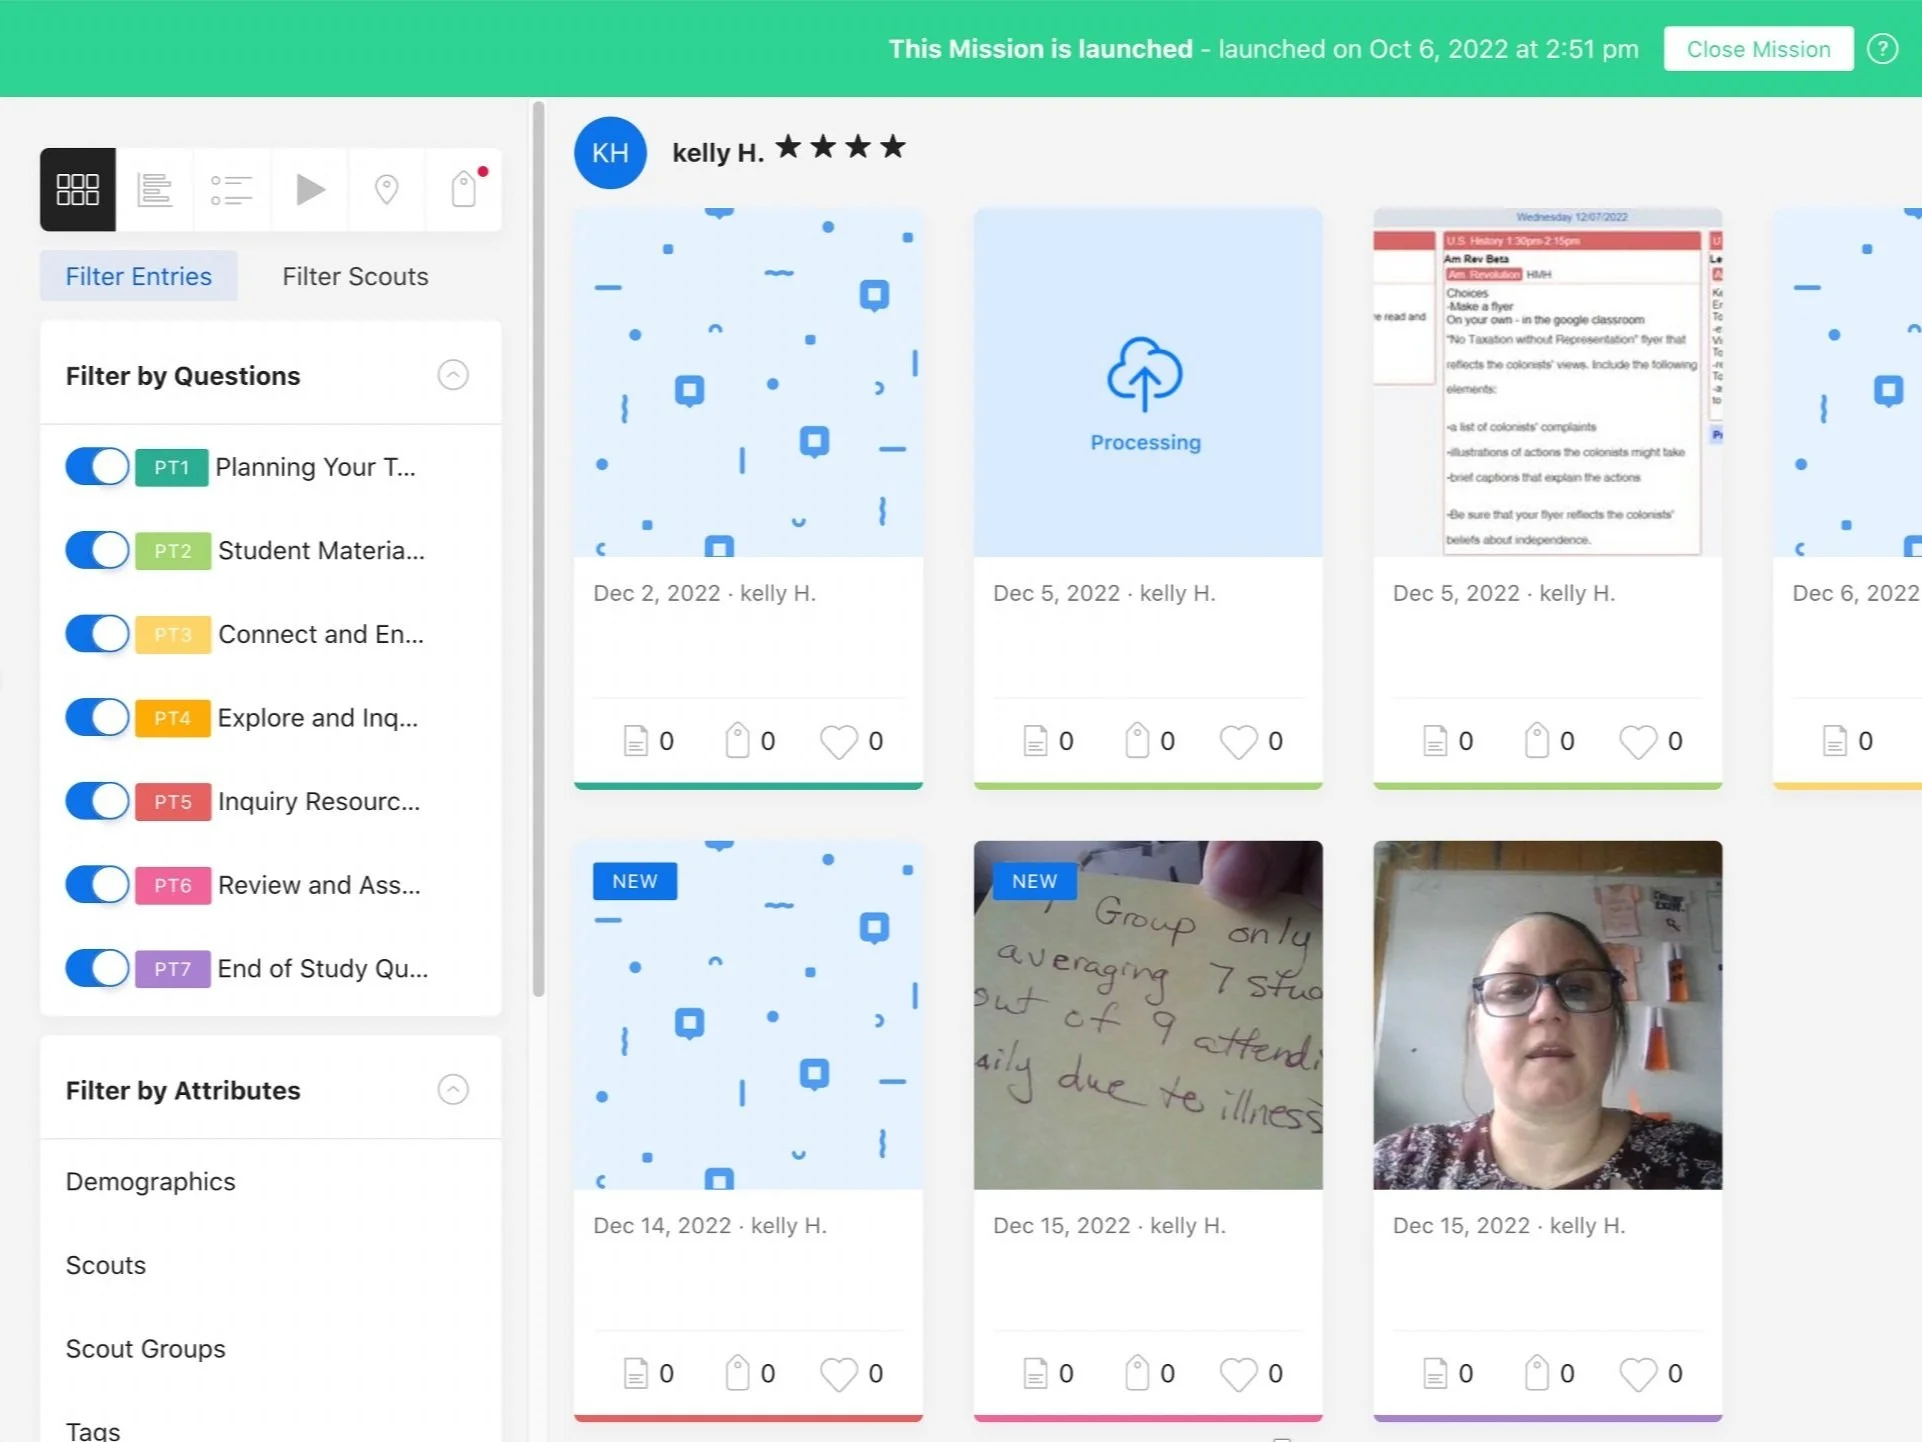Open the map pin location view
This screenshot has height=1442, width=1922.
(x=386, y=189)
